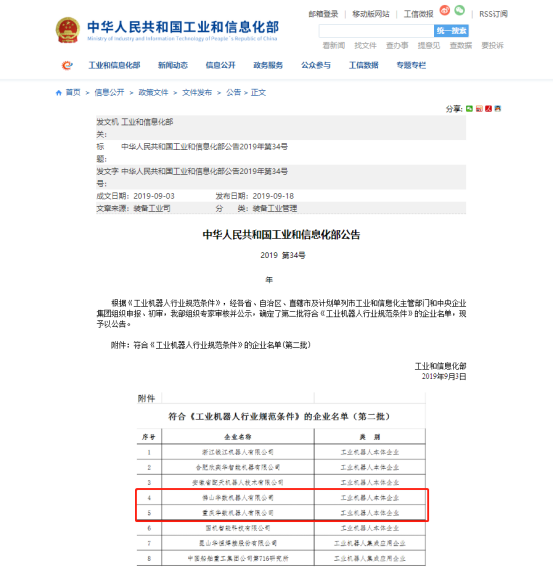Click table row 7 company 昆山华恒焊接股份有限公司
Viewport: 554px width, 572px height.
coord(238,543)
